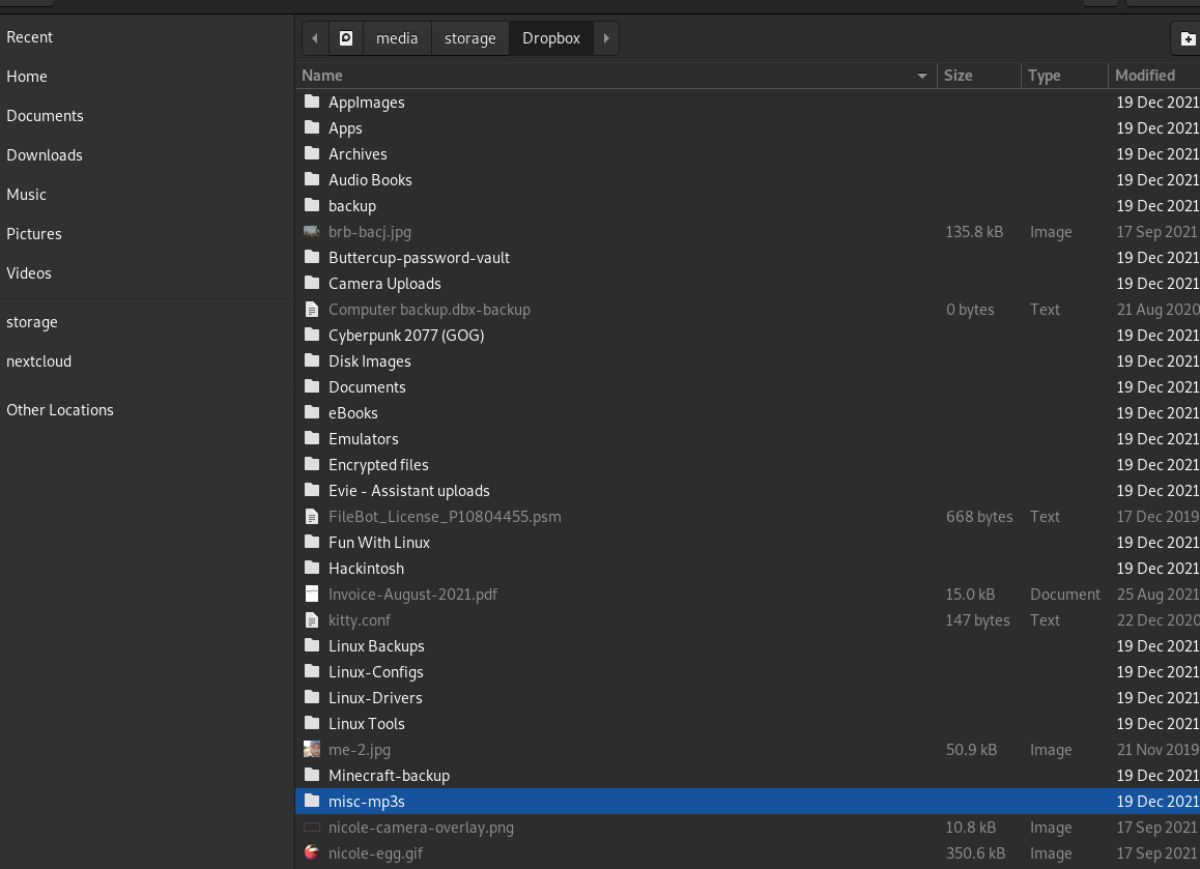The height and width of the screenshot is (869, 1200).
Task: Click the nicole-egg.gif file icon
Action: 311,853
